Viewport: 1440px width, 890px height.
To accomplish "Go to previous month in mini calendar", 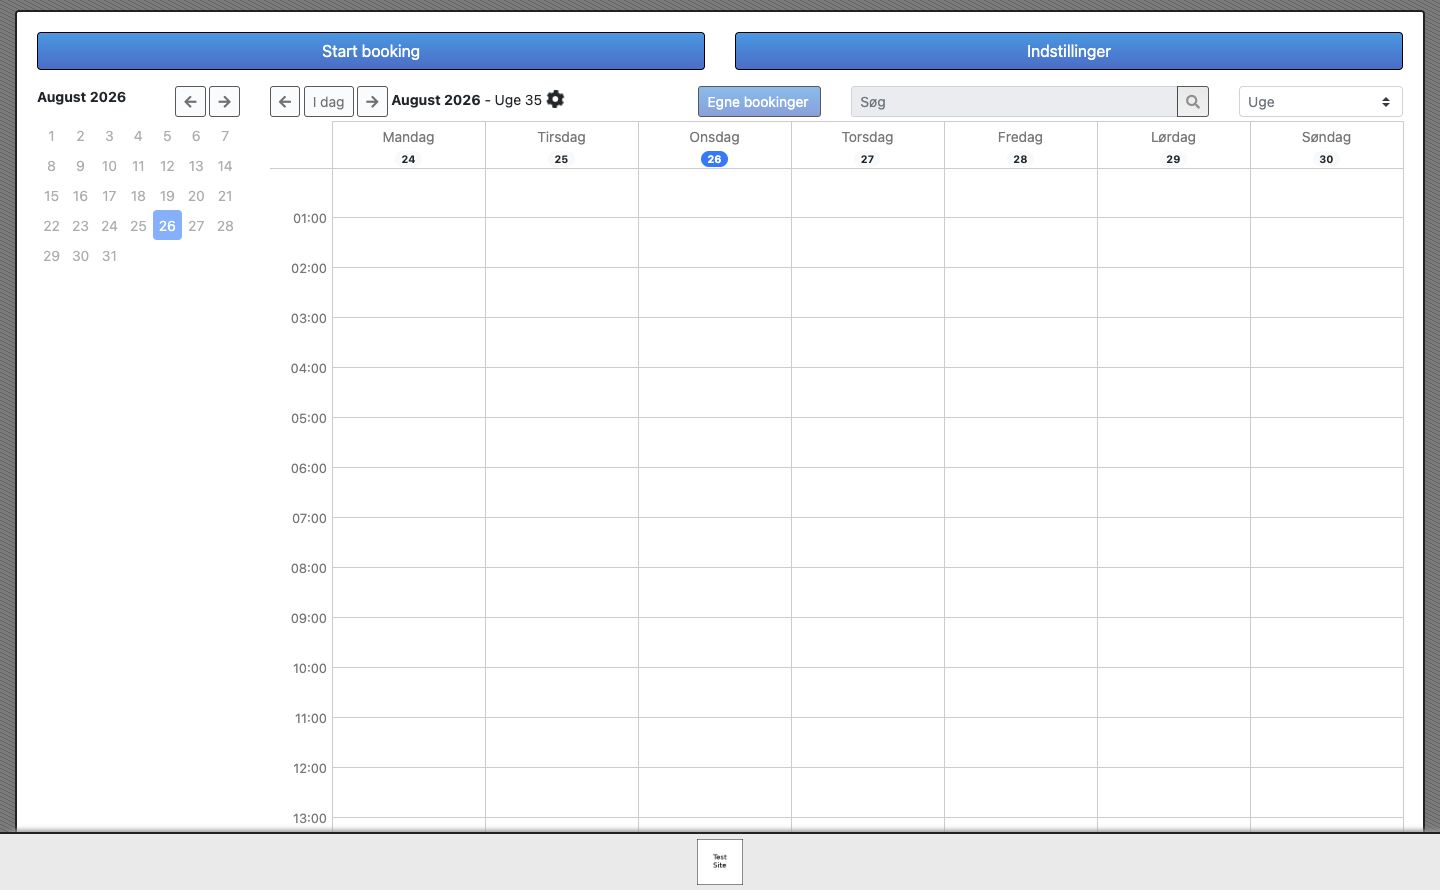I will [x=190, y=101].
